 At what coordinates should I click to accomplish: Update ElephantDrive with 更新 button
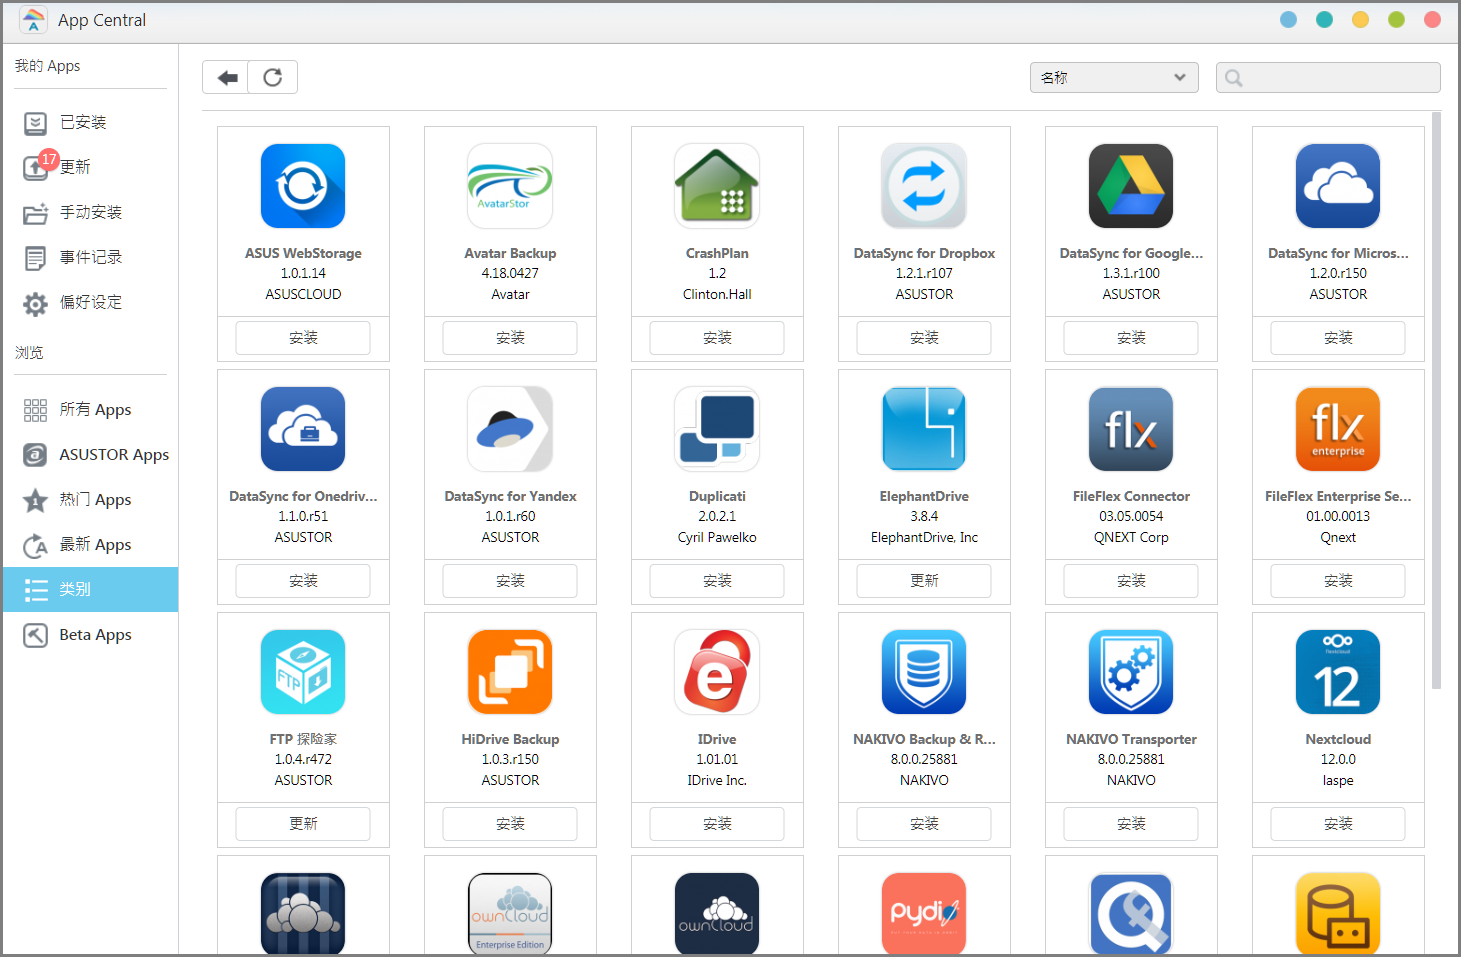click(x=924, y=581)
